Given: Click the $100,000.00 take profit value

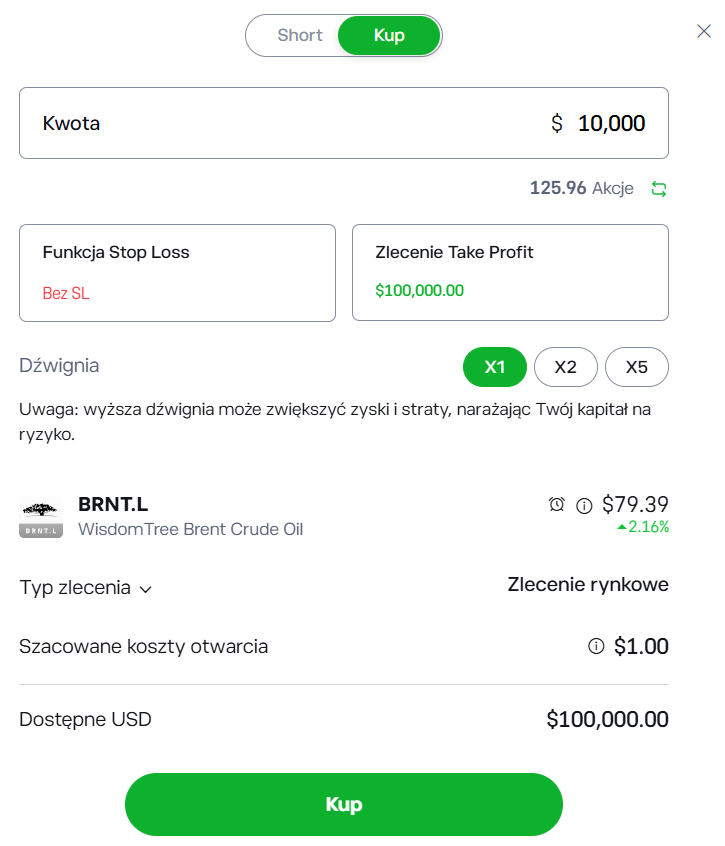Looking at the screenshot, I should pos(419,291).
